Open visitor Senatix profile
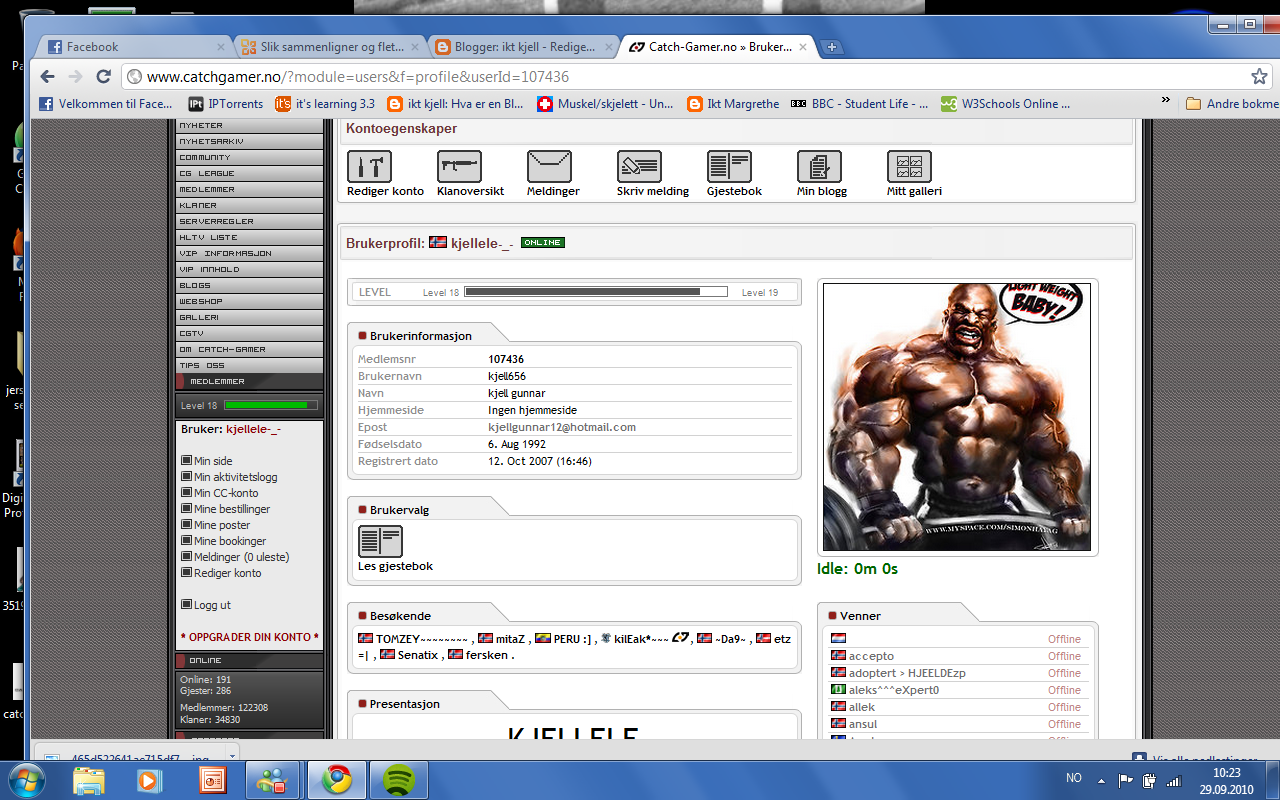Image resolution: width=1280 pixels, height=800 pixels. [x=418, y=655]
